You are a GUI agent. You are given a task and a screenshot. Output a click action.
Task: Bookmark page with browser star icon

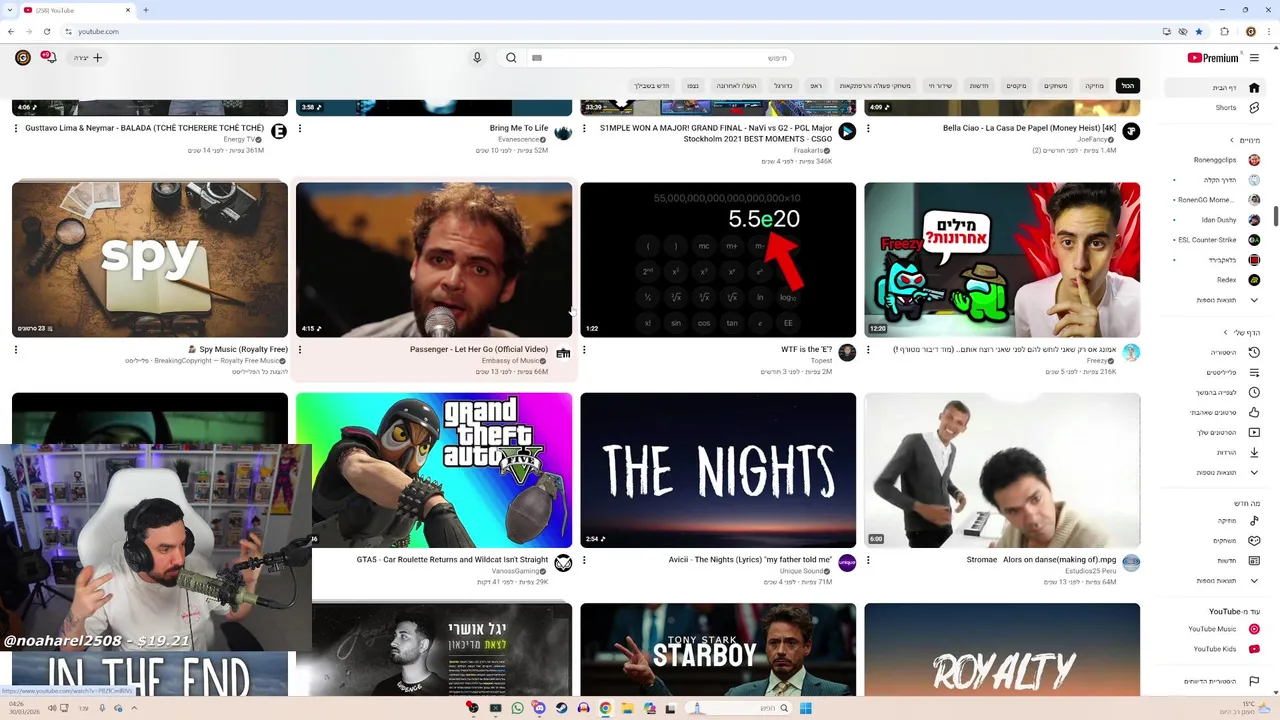(x=1199, y=31)
